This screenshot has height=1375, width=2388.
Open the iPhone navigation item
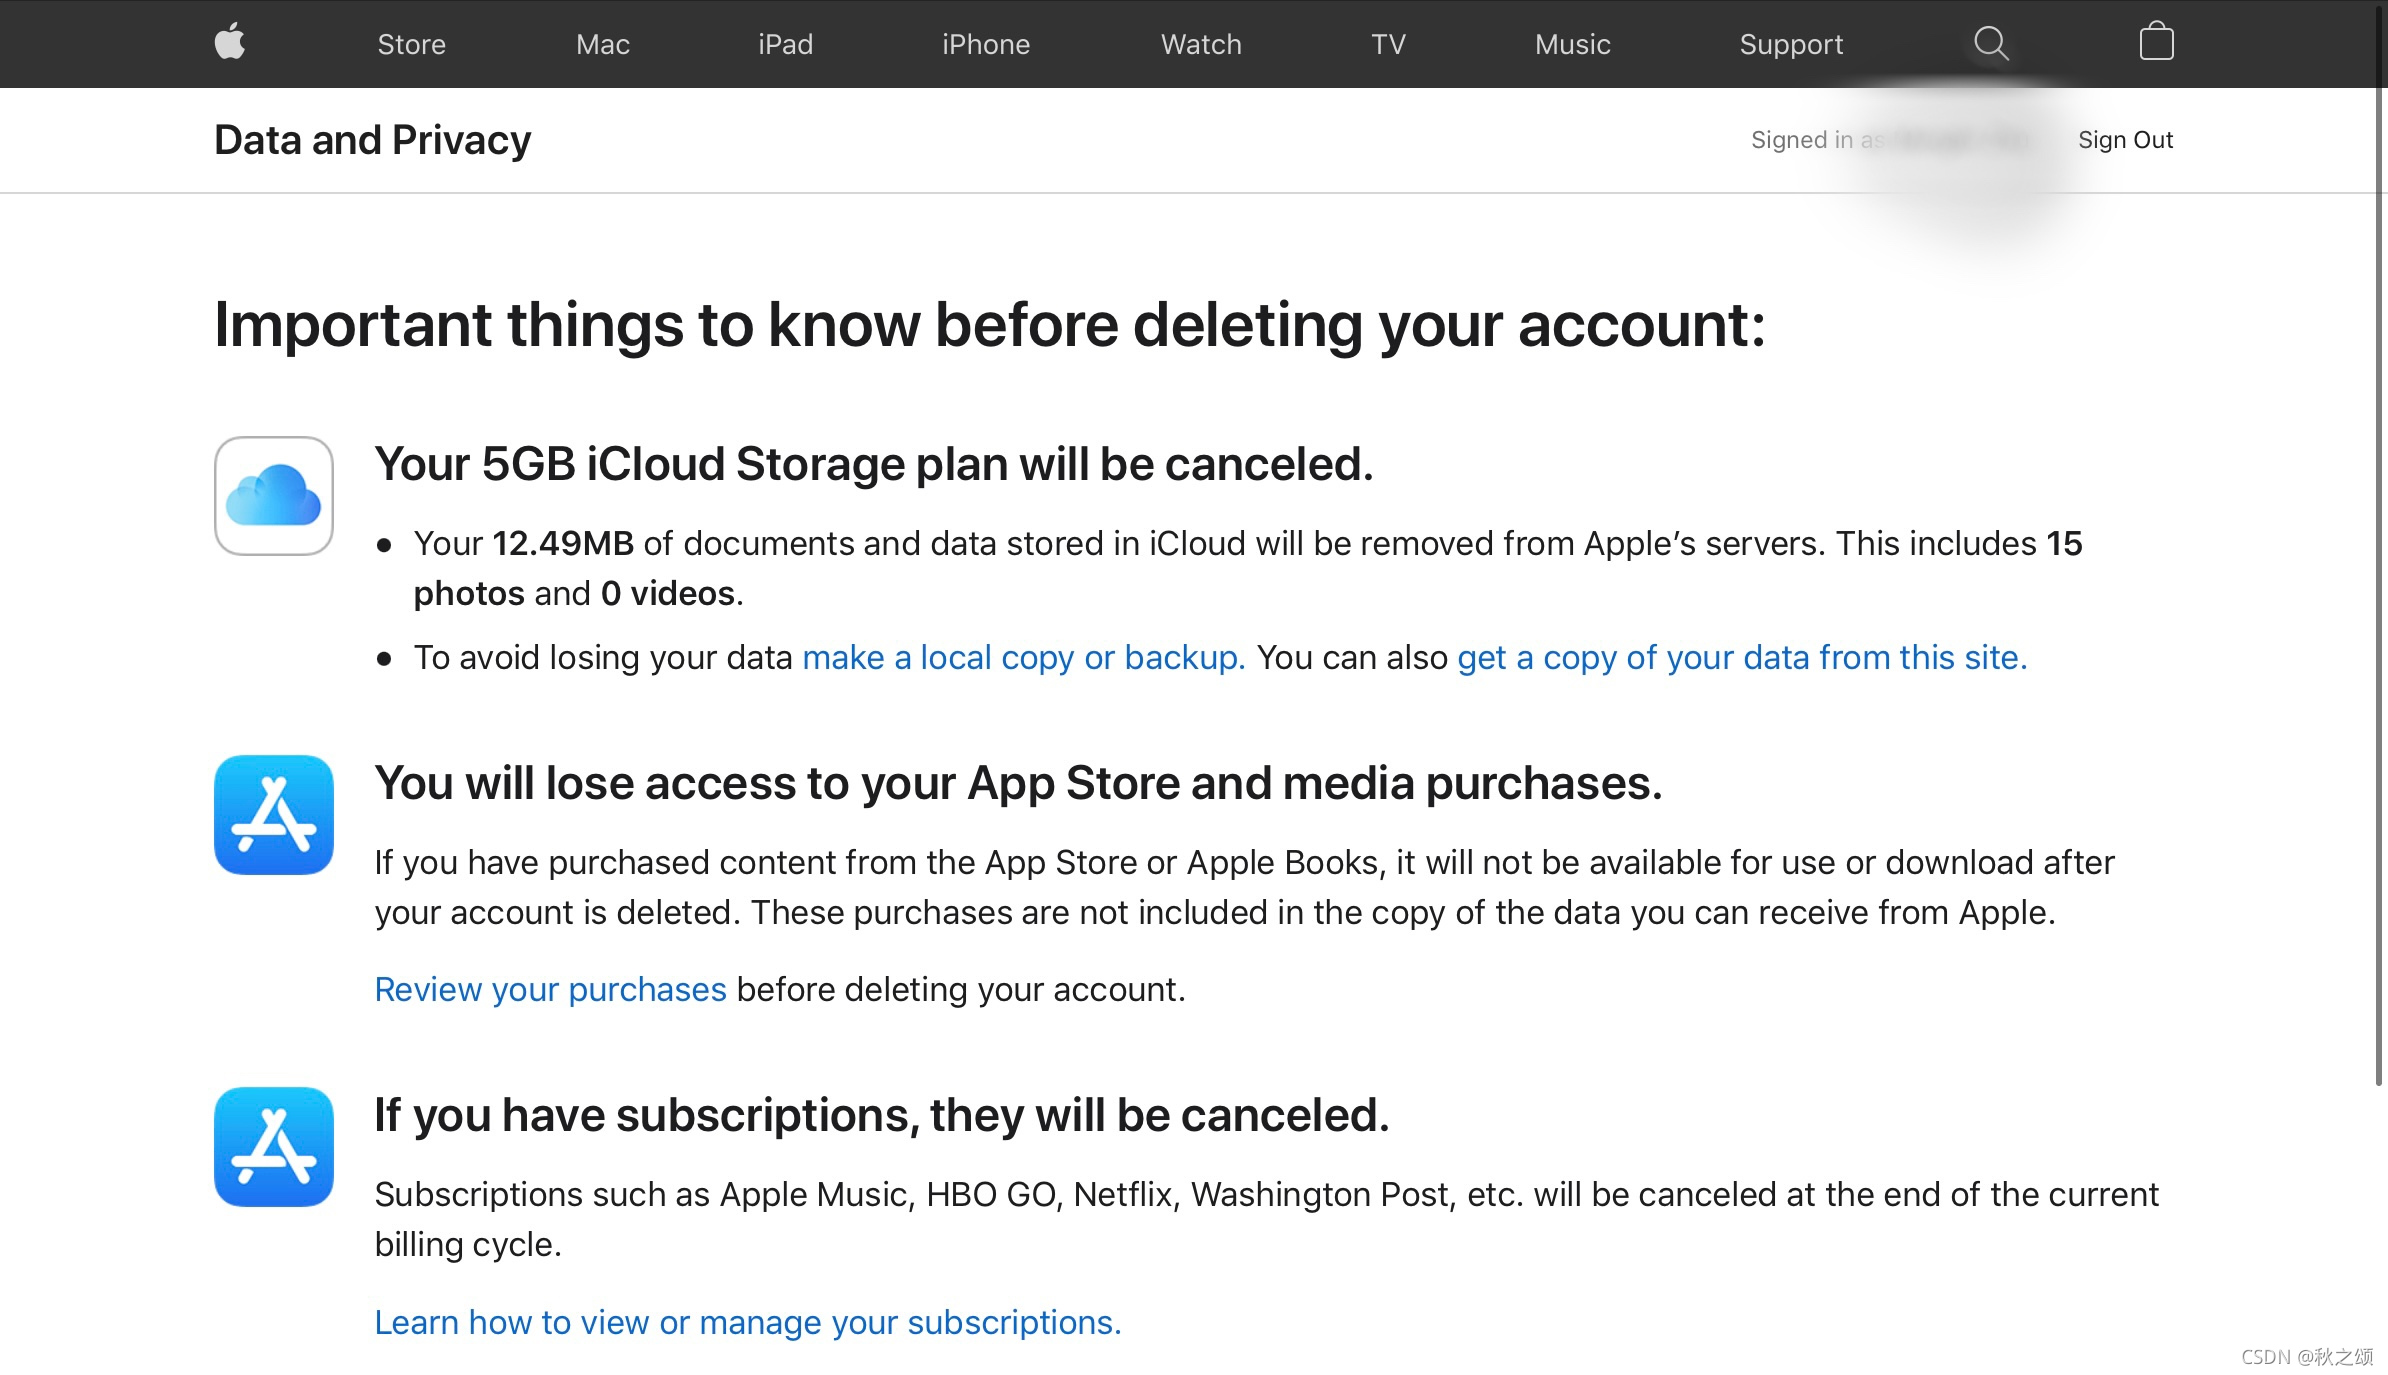click(985, 44)
